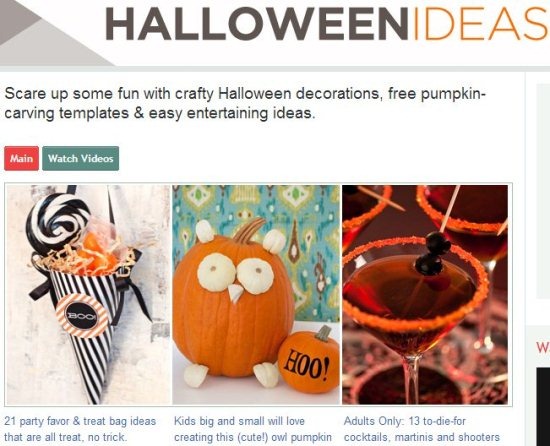The image size is (550, 446).
Task: Open the orange-rimmed cocktail photo
Action: 425,295
